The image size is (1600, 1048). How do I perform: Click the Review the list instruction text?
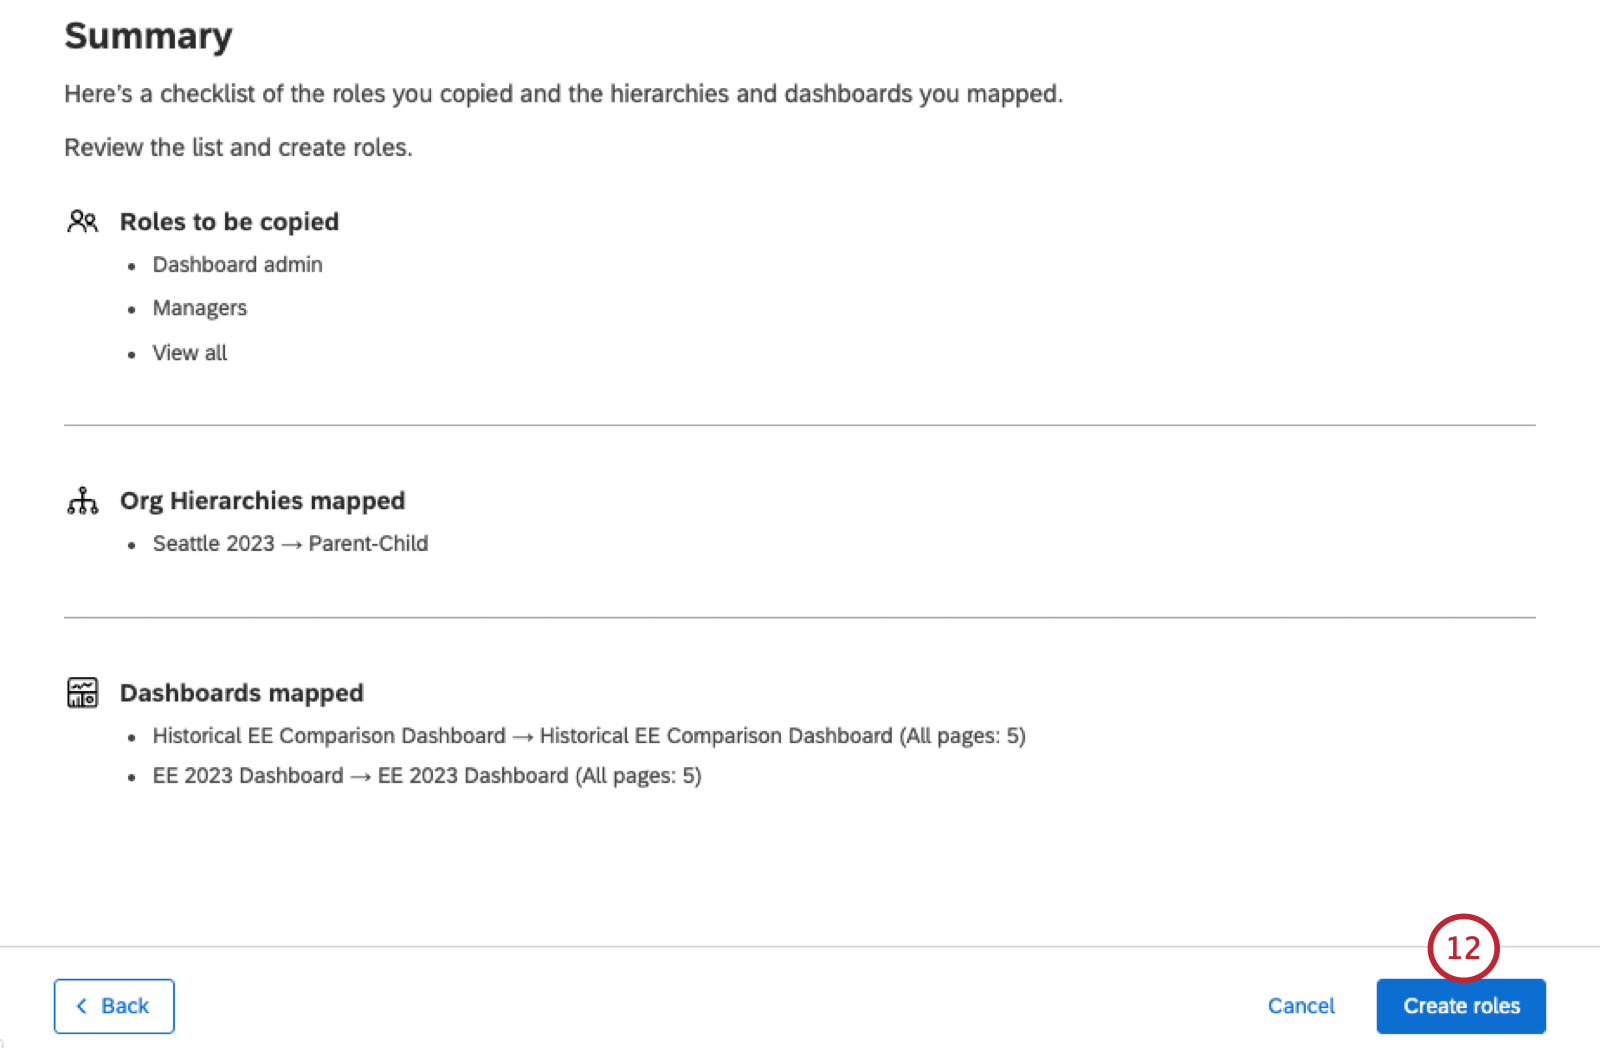(x=238, y=148)
